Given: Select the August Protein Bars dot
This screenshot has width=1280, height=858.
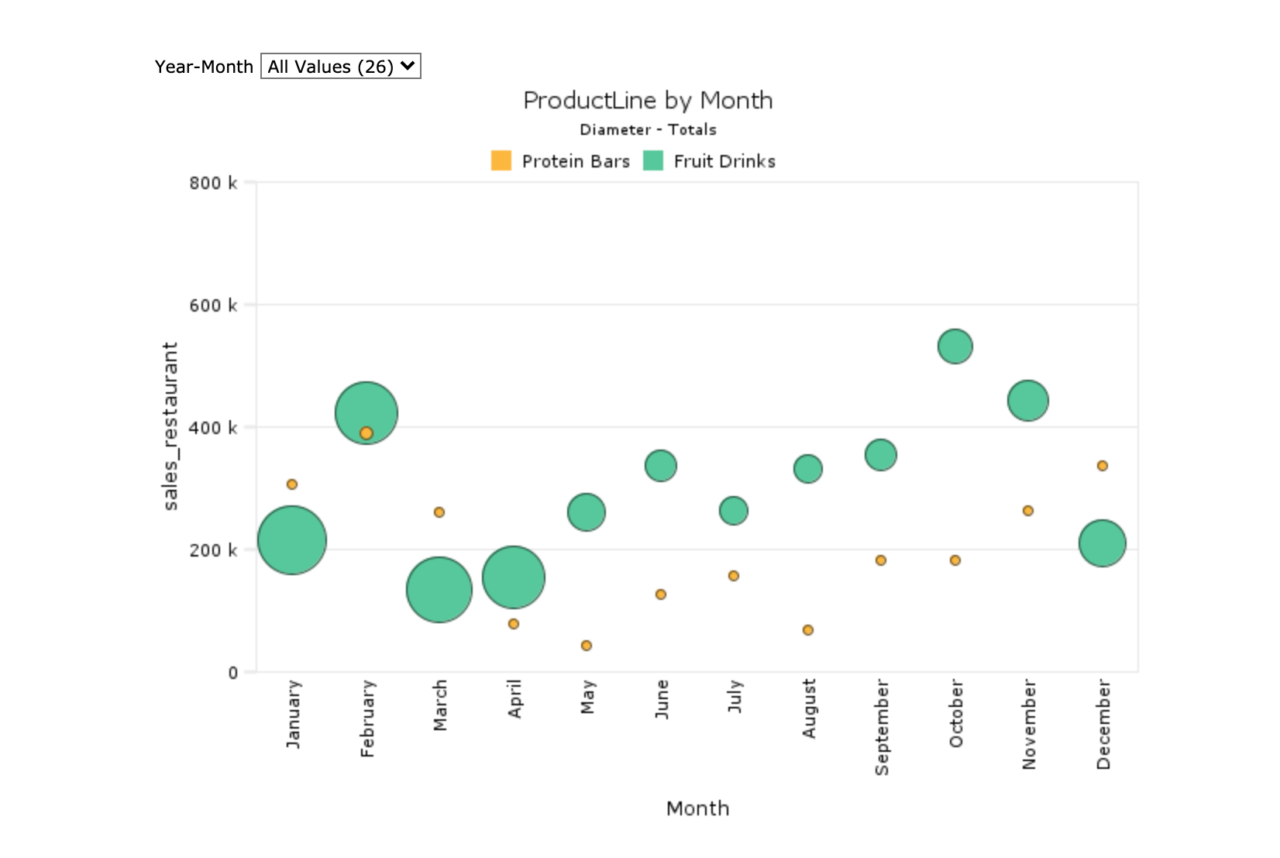Looking at the screenshot, I should pyautogui.click(x=808, y=630).
